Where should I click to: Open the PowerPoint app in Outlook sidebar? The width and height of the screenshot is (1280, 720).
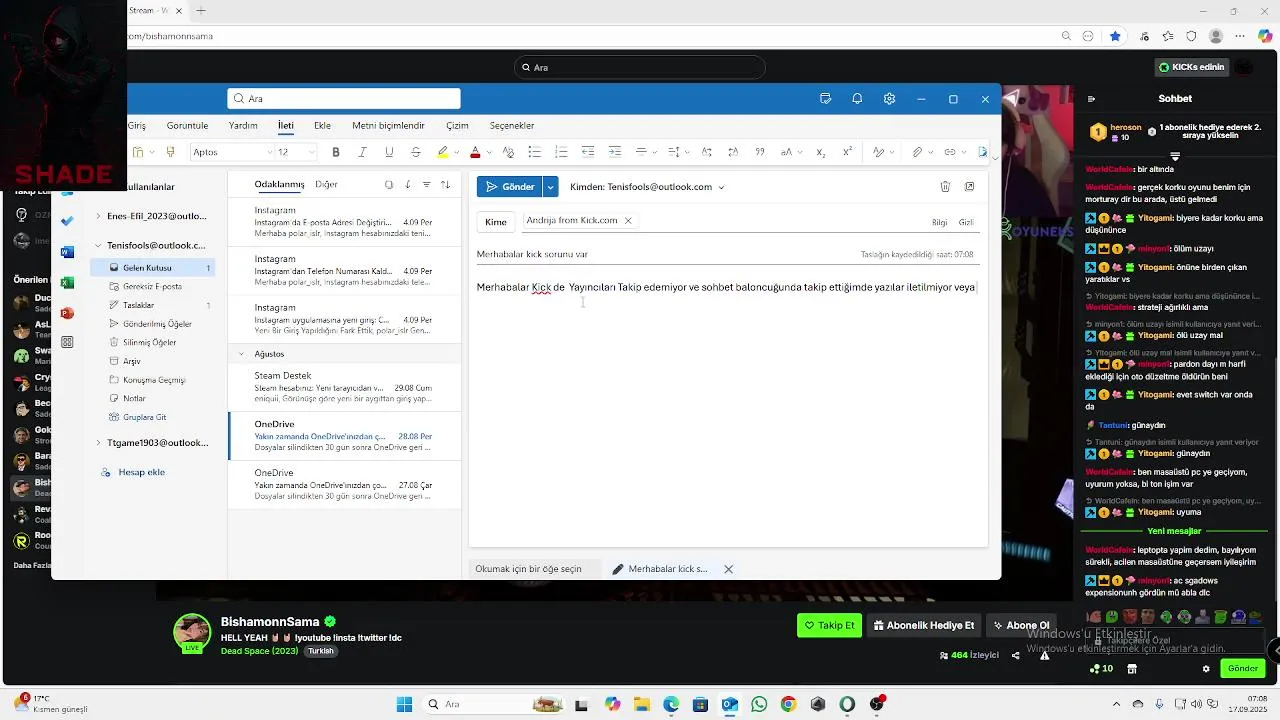[67, 313]
